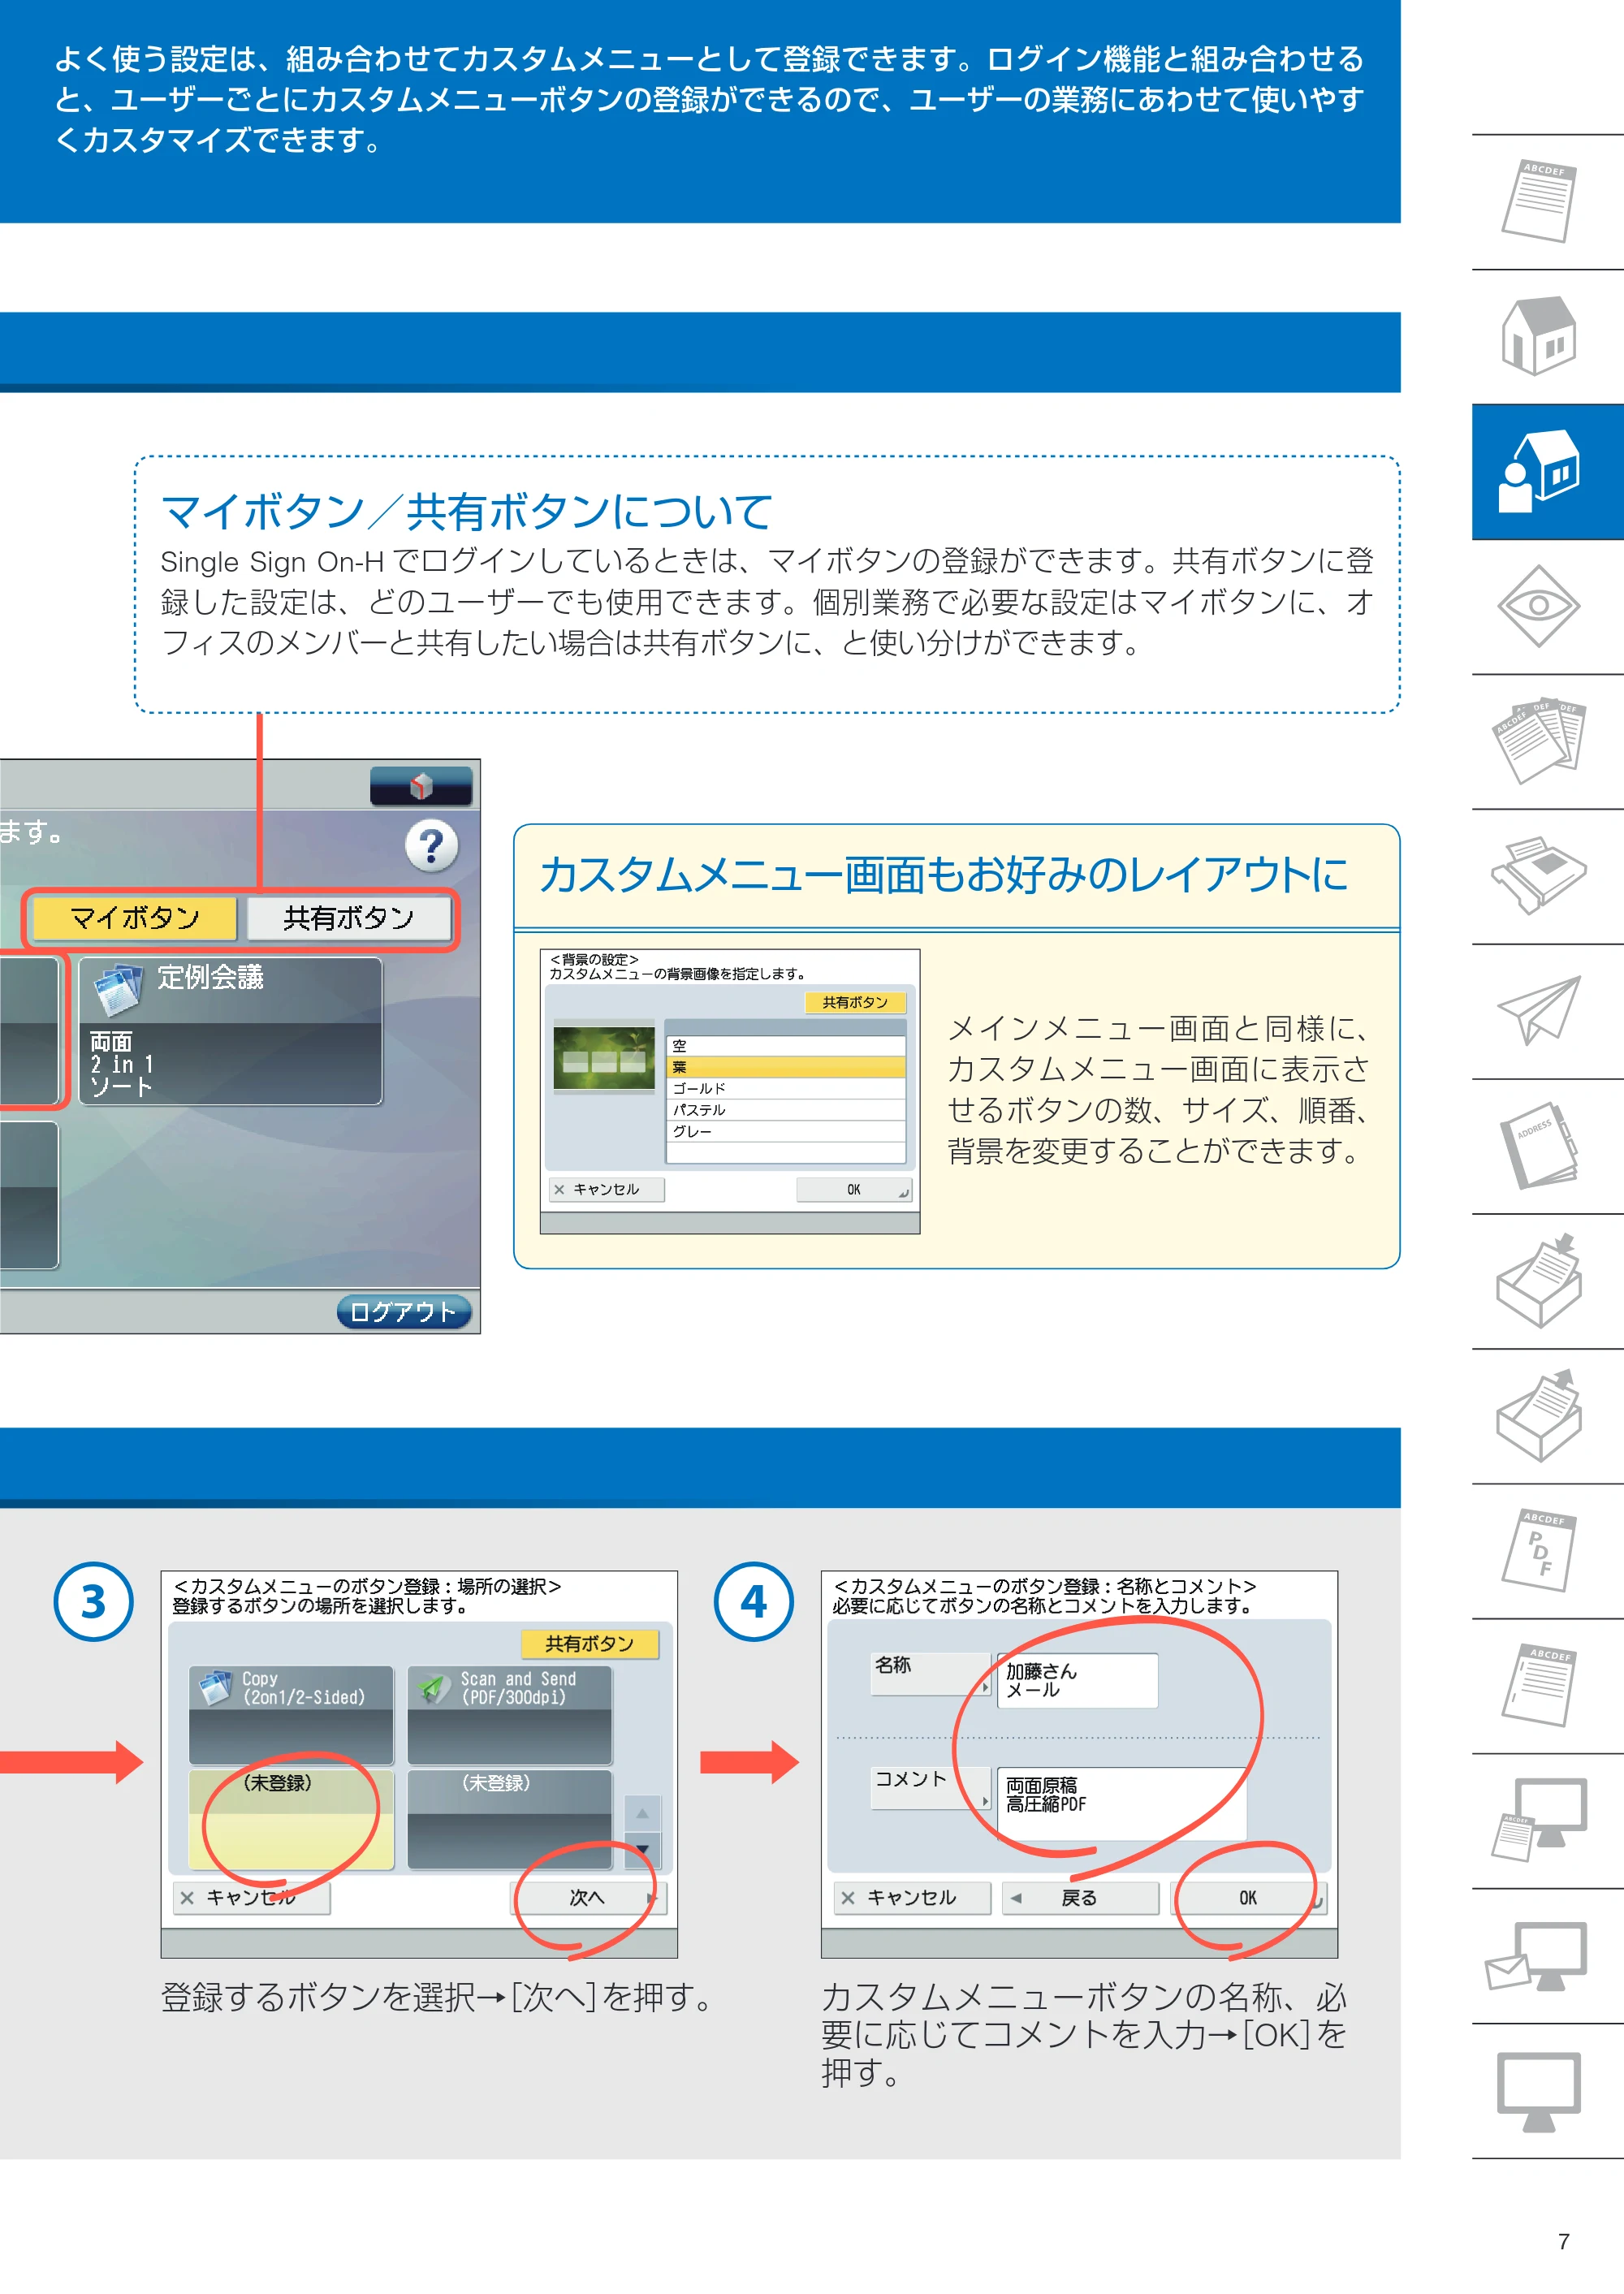This screenshot has height=2294, width=1624.
Task: Click the box icon with upward arrow
Action: [x=1539, y=1416]
